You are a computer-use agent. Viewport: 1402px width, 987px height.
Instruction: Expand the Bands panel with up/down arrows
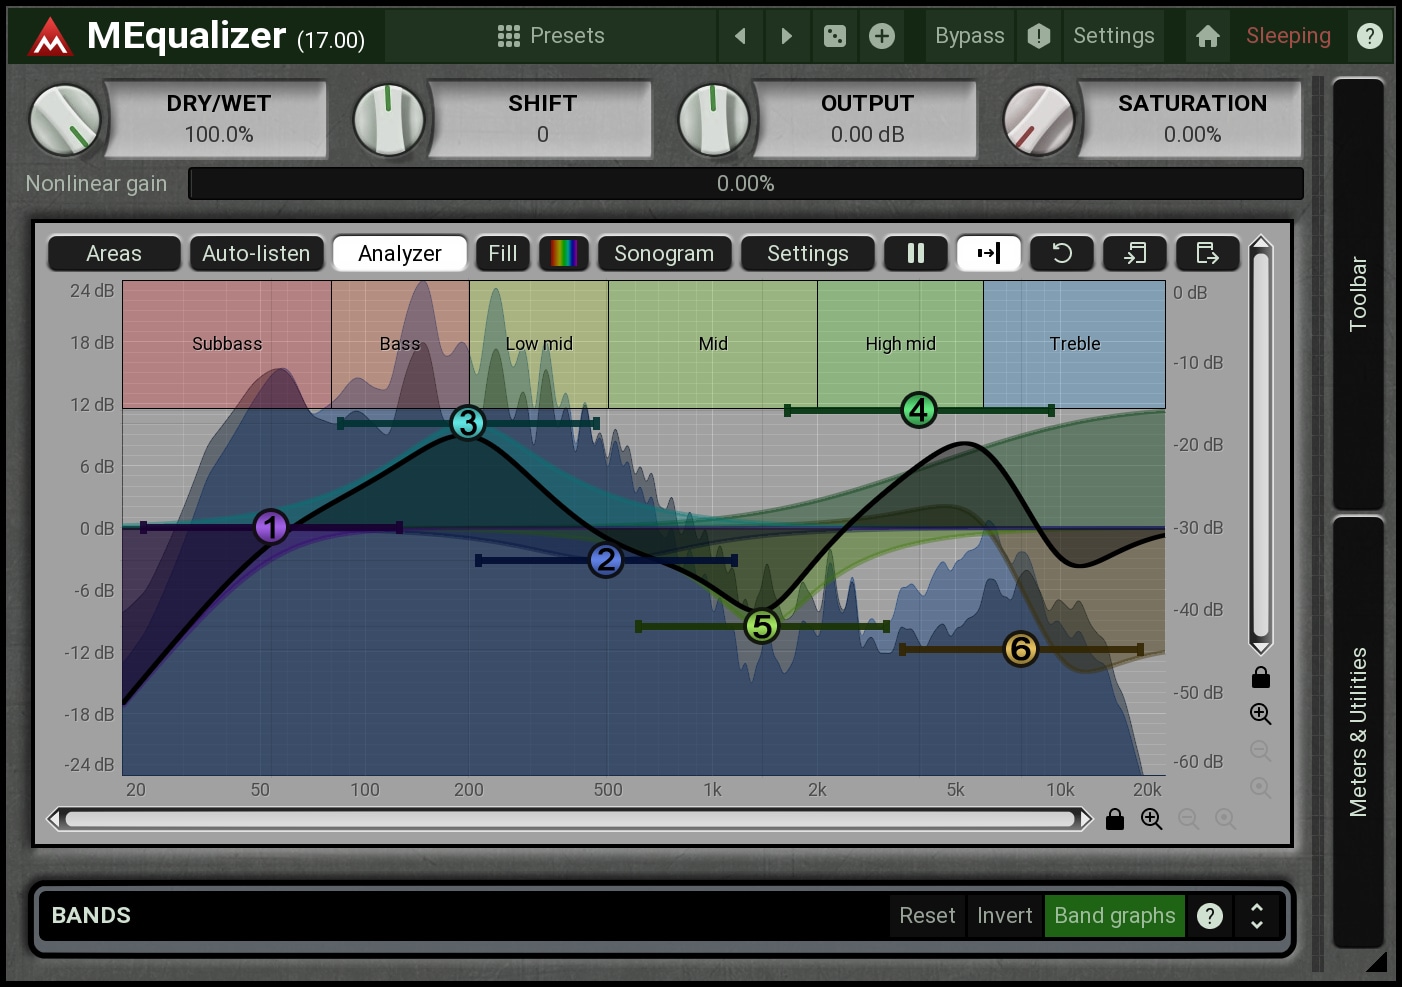tap(1256, 915)
